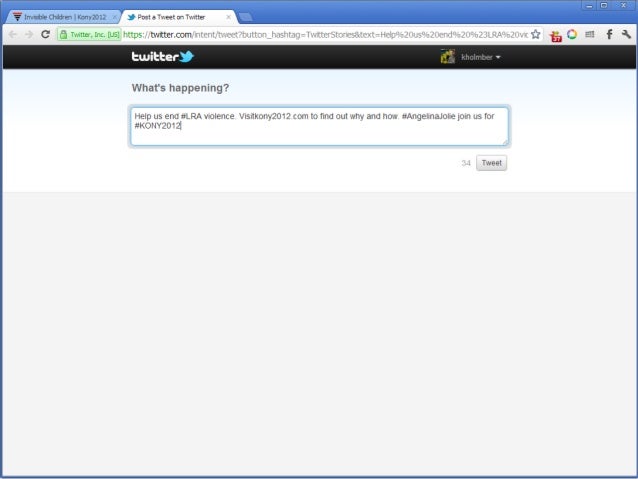
Task: Click the green Twitter, Inc. security padlock
Action: [x=63, y=35]
